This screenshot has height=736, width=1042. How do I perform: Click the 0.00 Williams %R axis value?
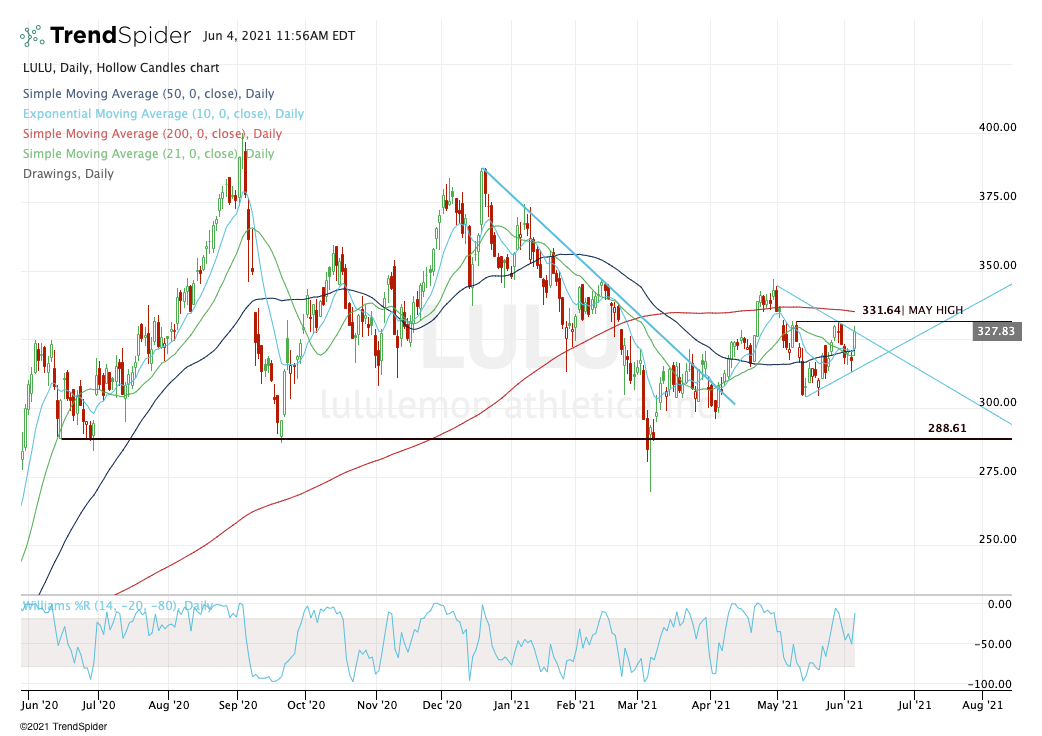click(x=999, y=604)
